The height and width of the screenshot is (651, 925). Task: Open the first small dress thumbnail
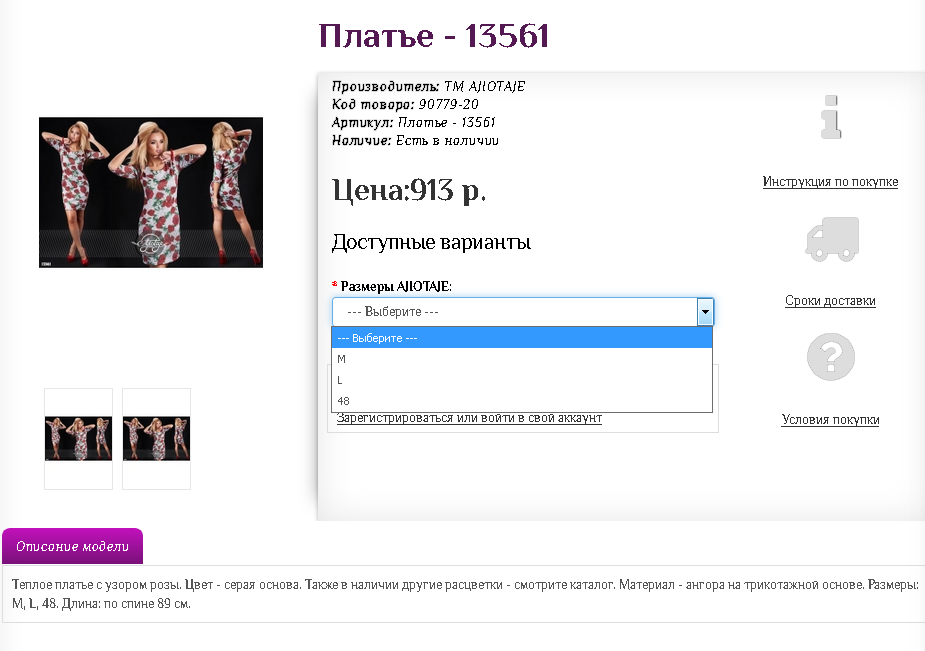[78, 439]
